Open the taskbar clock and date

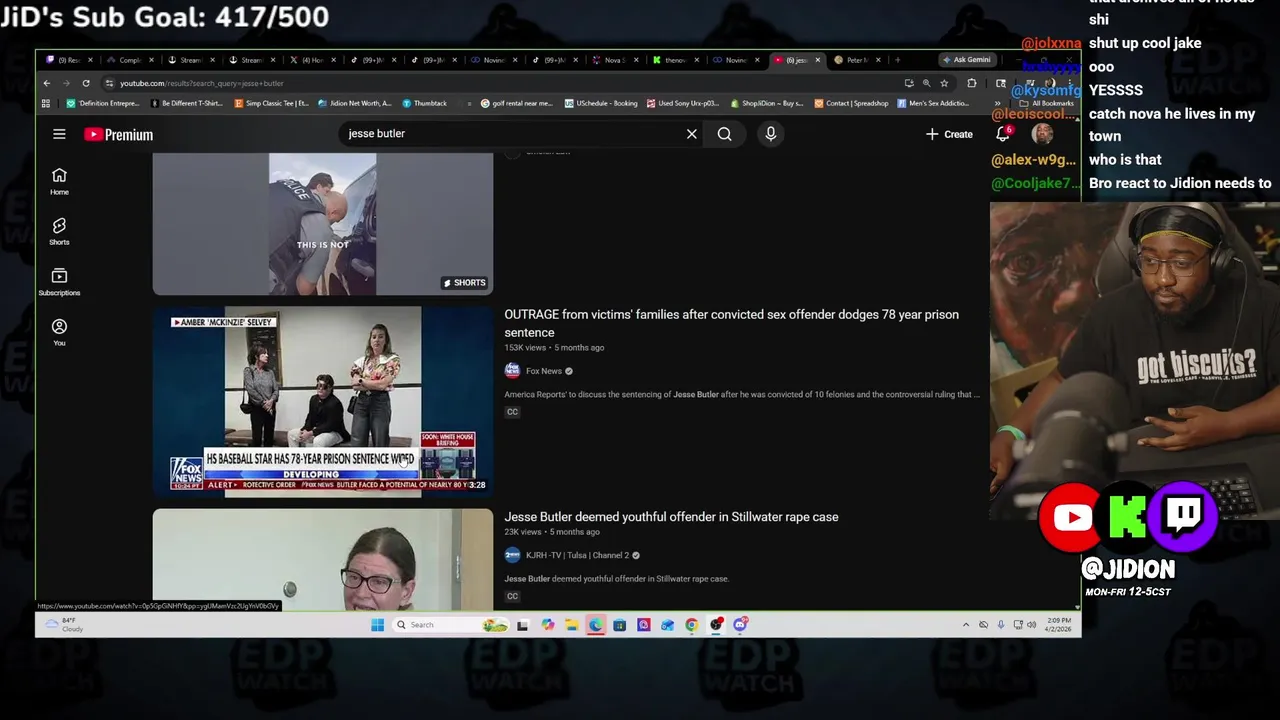click(1059, 625)
